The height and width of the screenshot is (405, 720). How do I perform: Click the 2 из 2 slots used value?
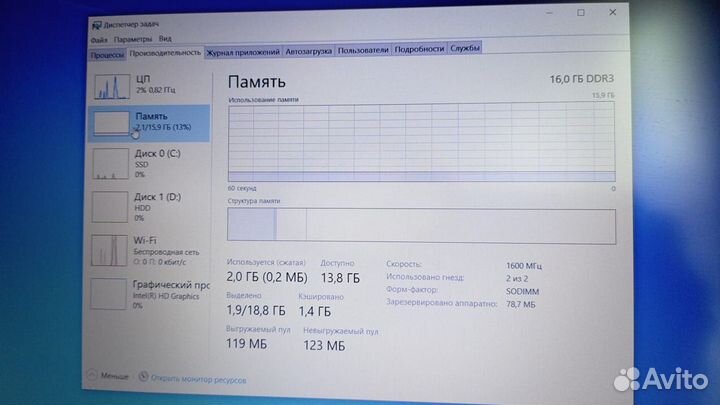[x=517, y=279]
